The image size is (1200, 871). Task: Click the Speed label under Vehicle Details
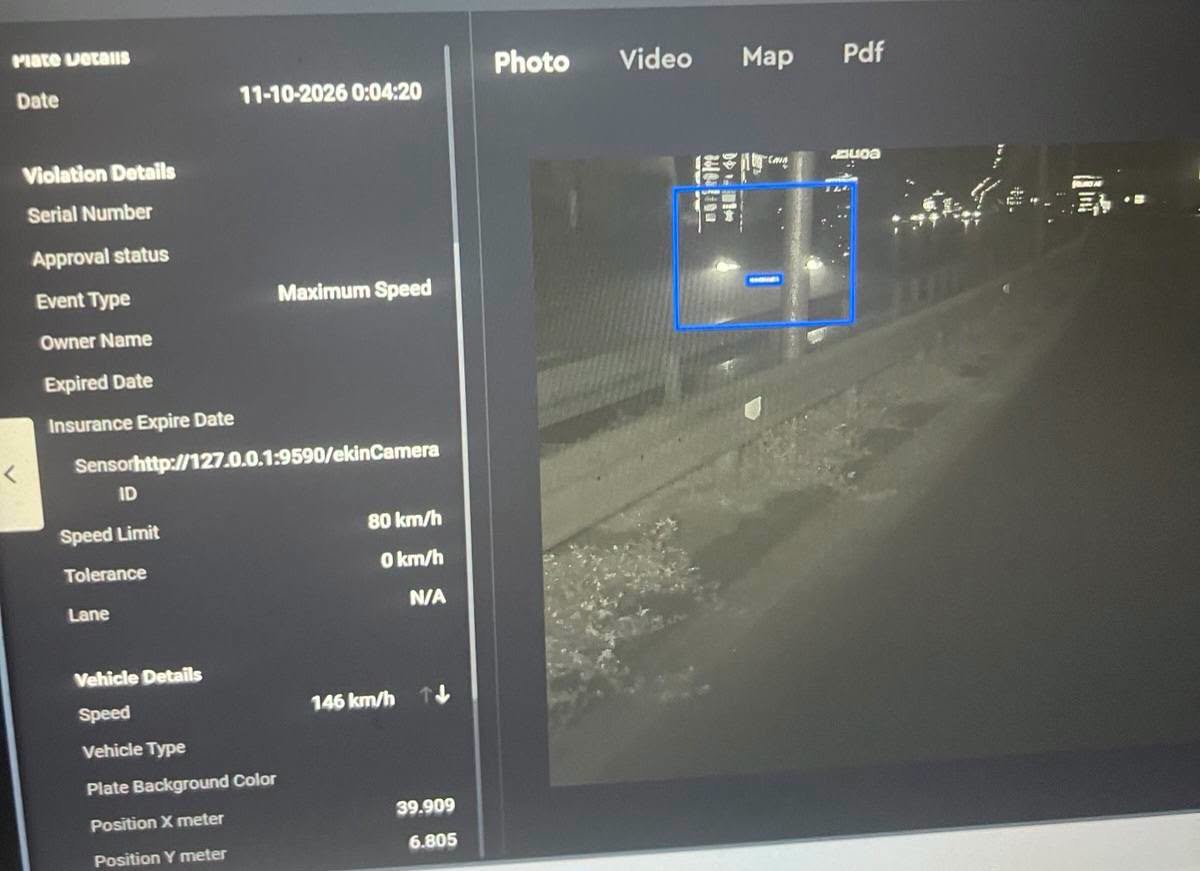104,714
